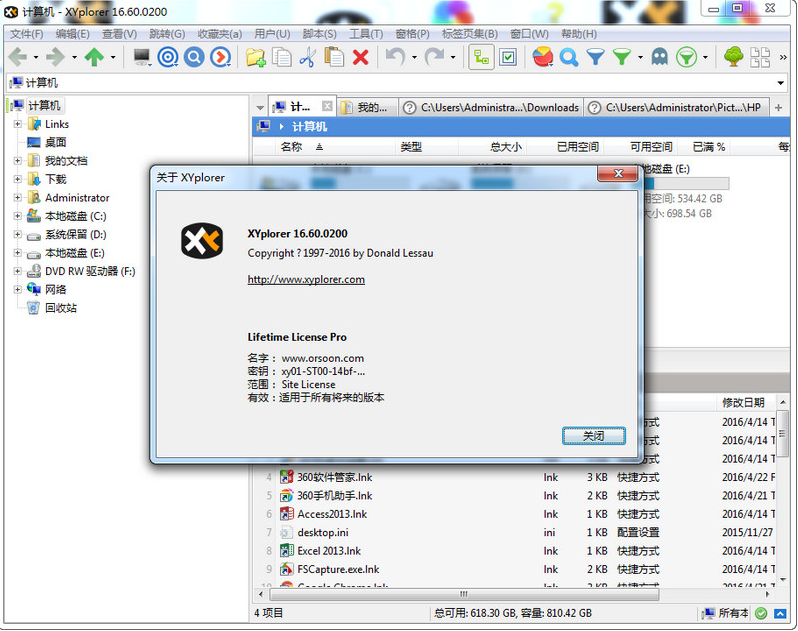Screen dimensions: 798x631
Task: Click the 关闭 button in About dialog
Action: point(593,436)
